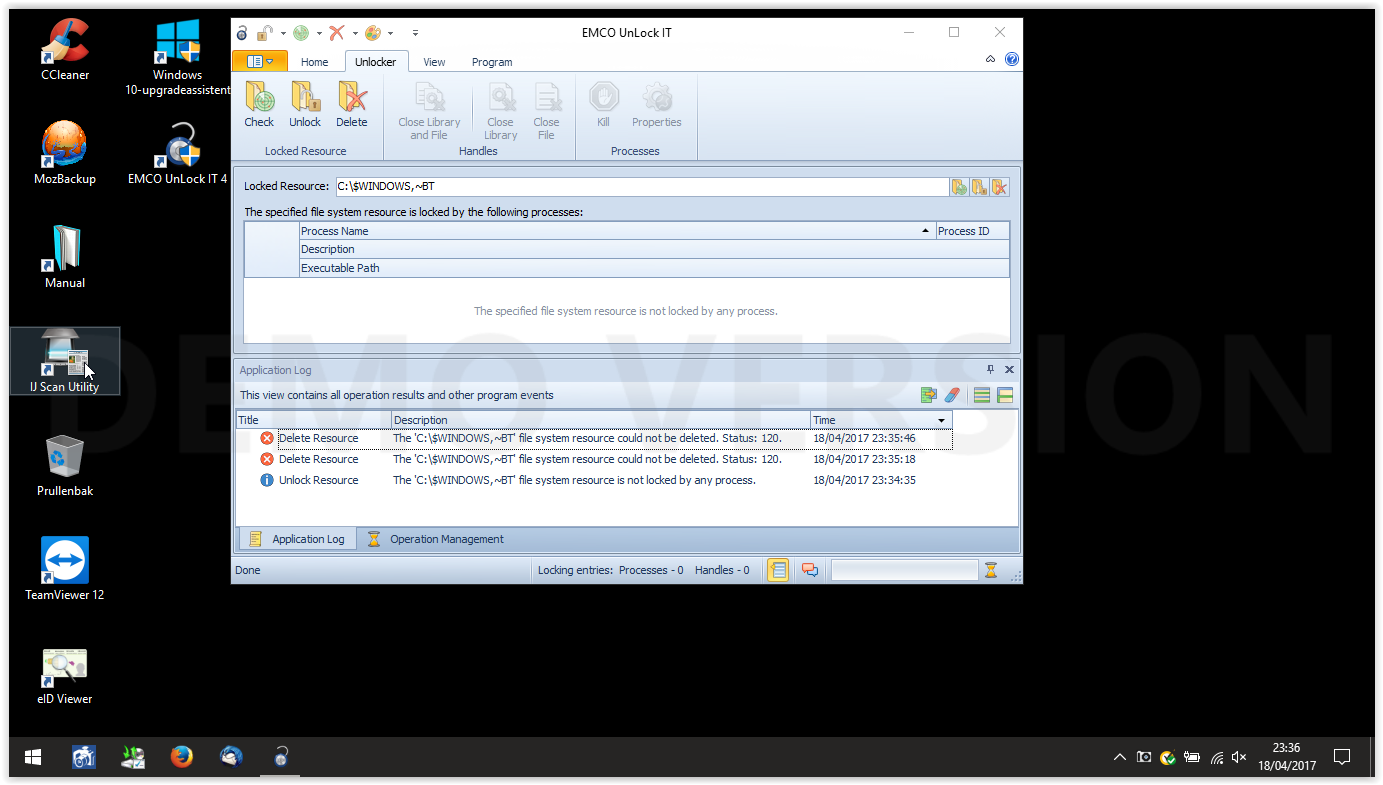Switch to the View ribbon tab
The width and height of the screenshot is (1383, 785).
(x=434, y=62)
